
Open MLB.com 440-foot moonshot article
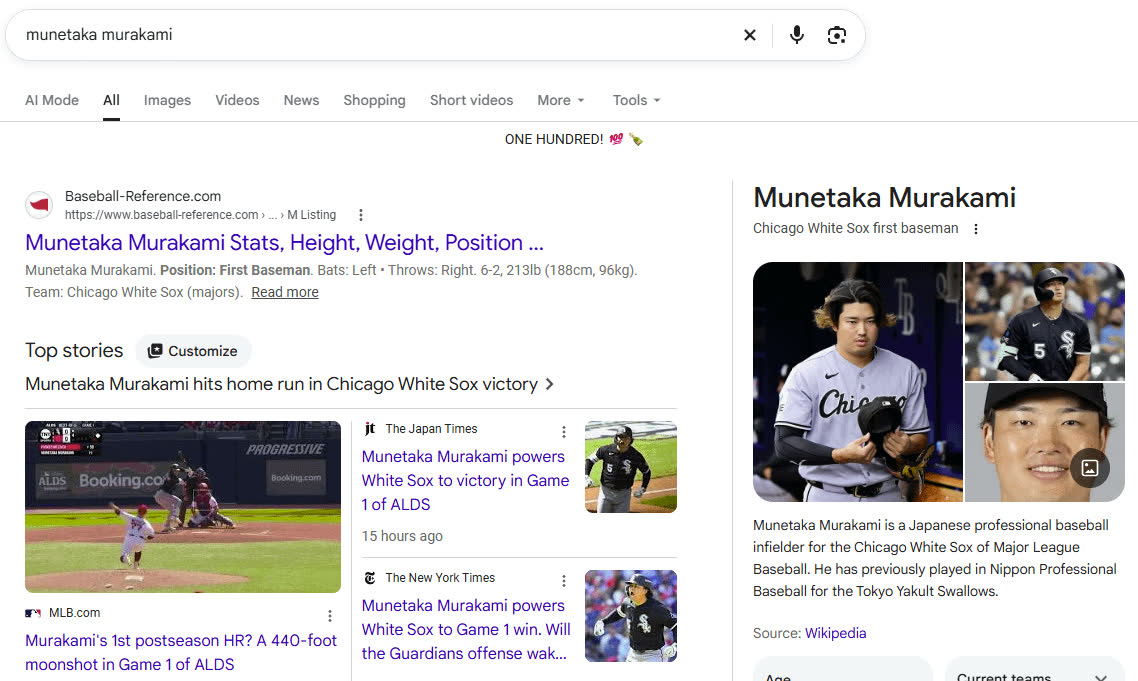(181, 652)
